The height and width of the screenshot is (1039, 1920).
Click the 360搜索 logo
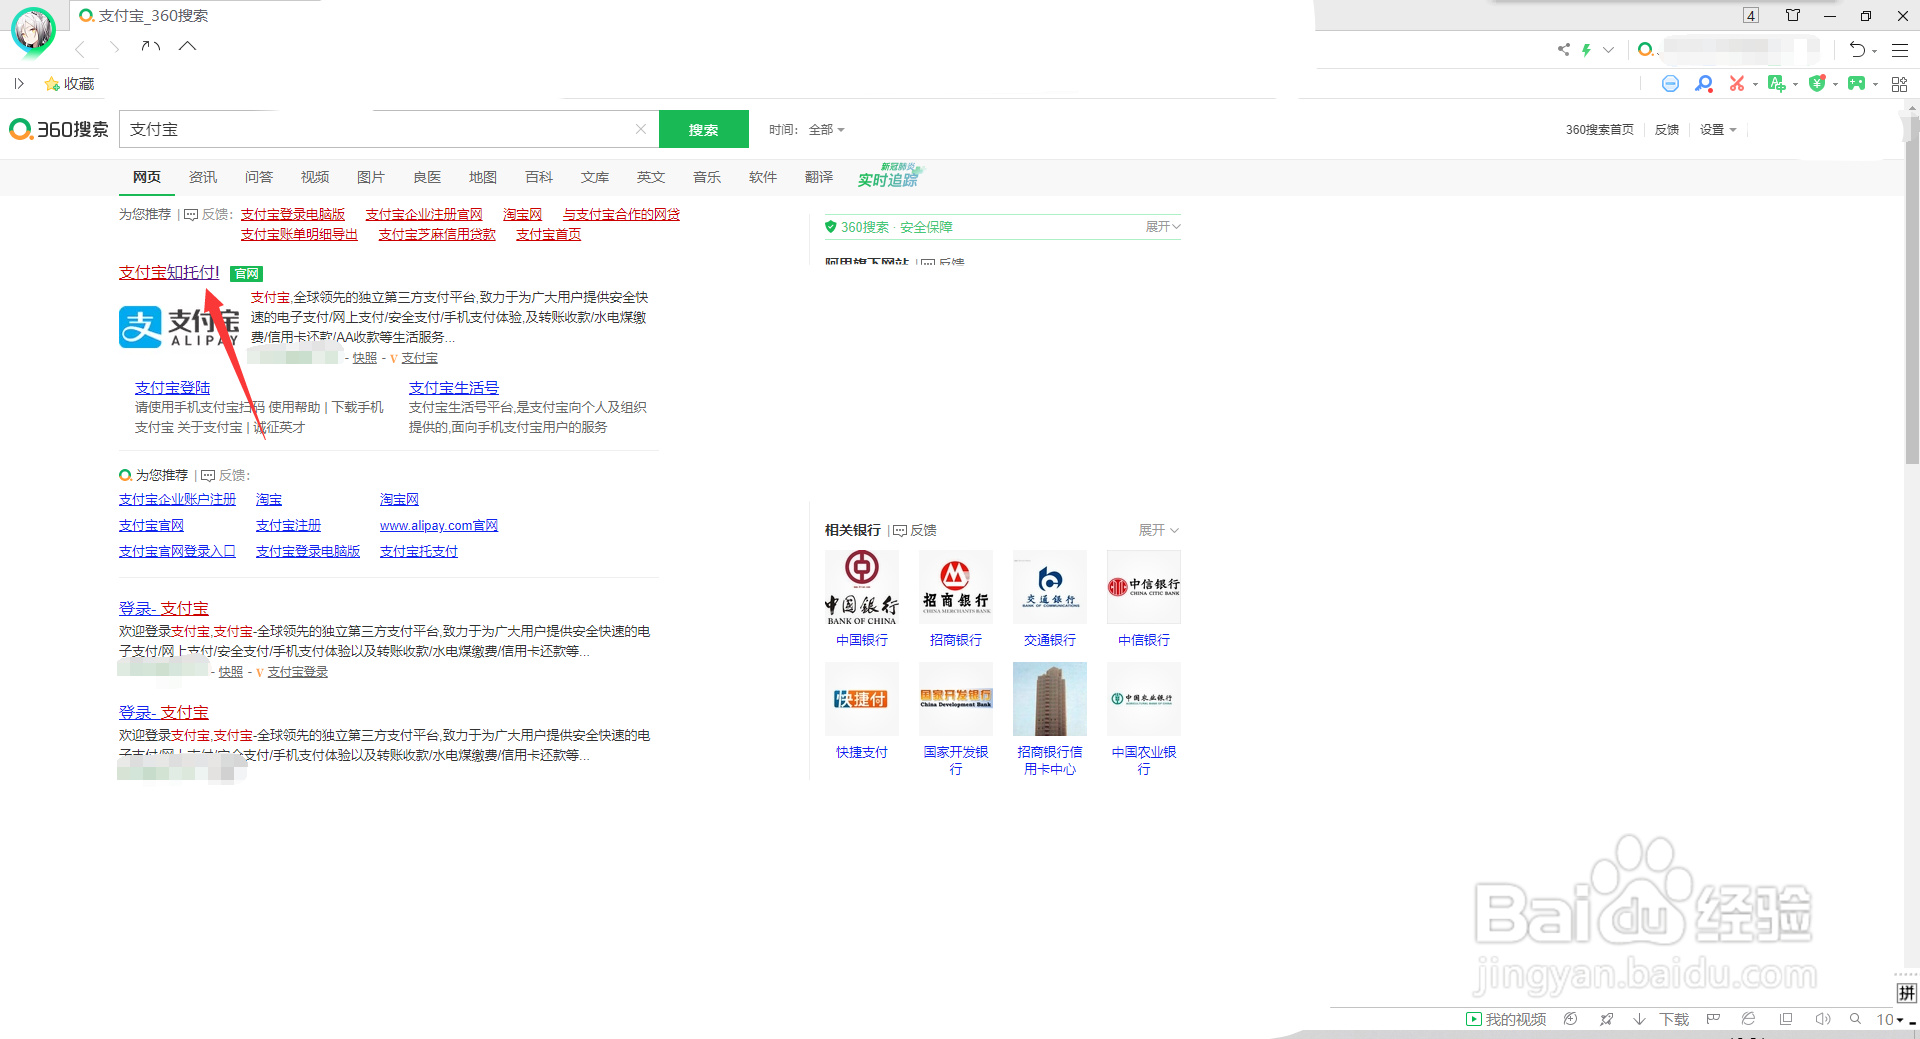59,129
